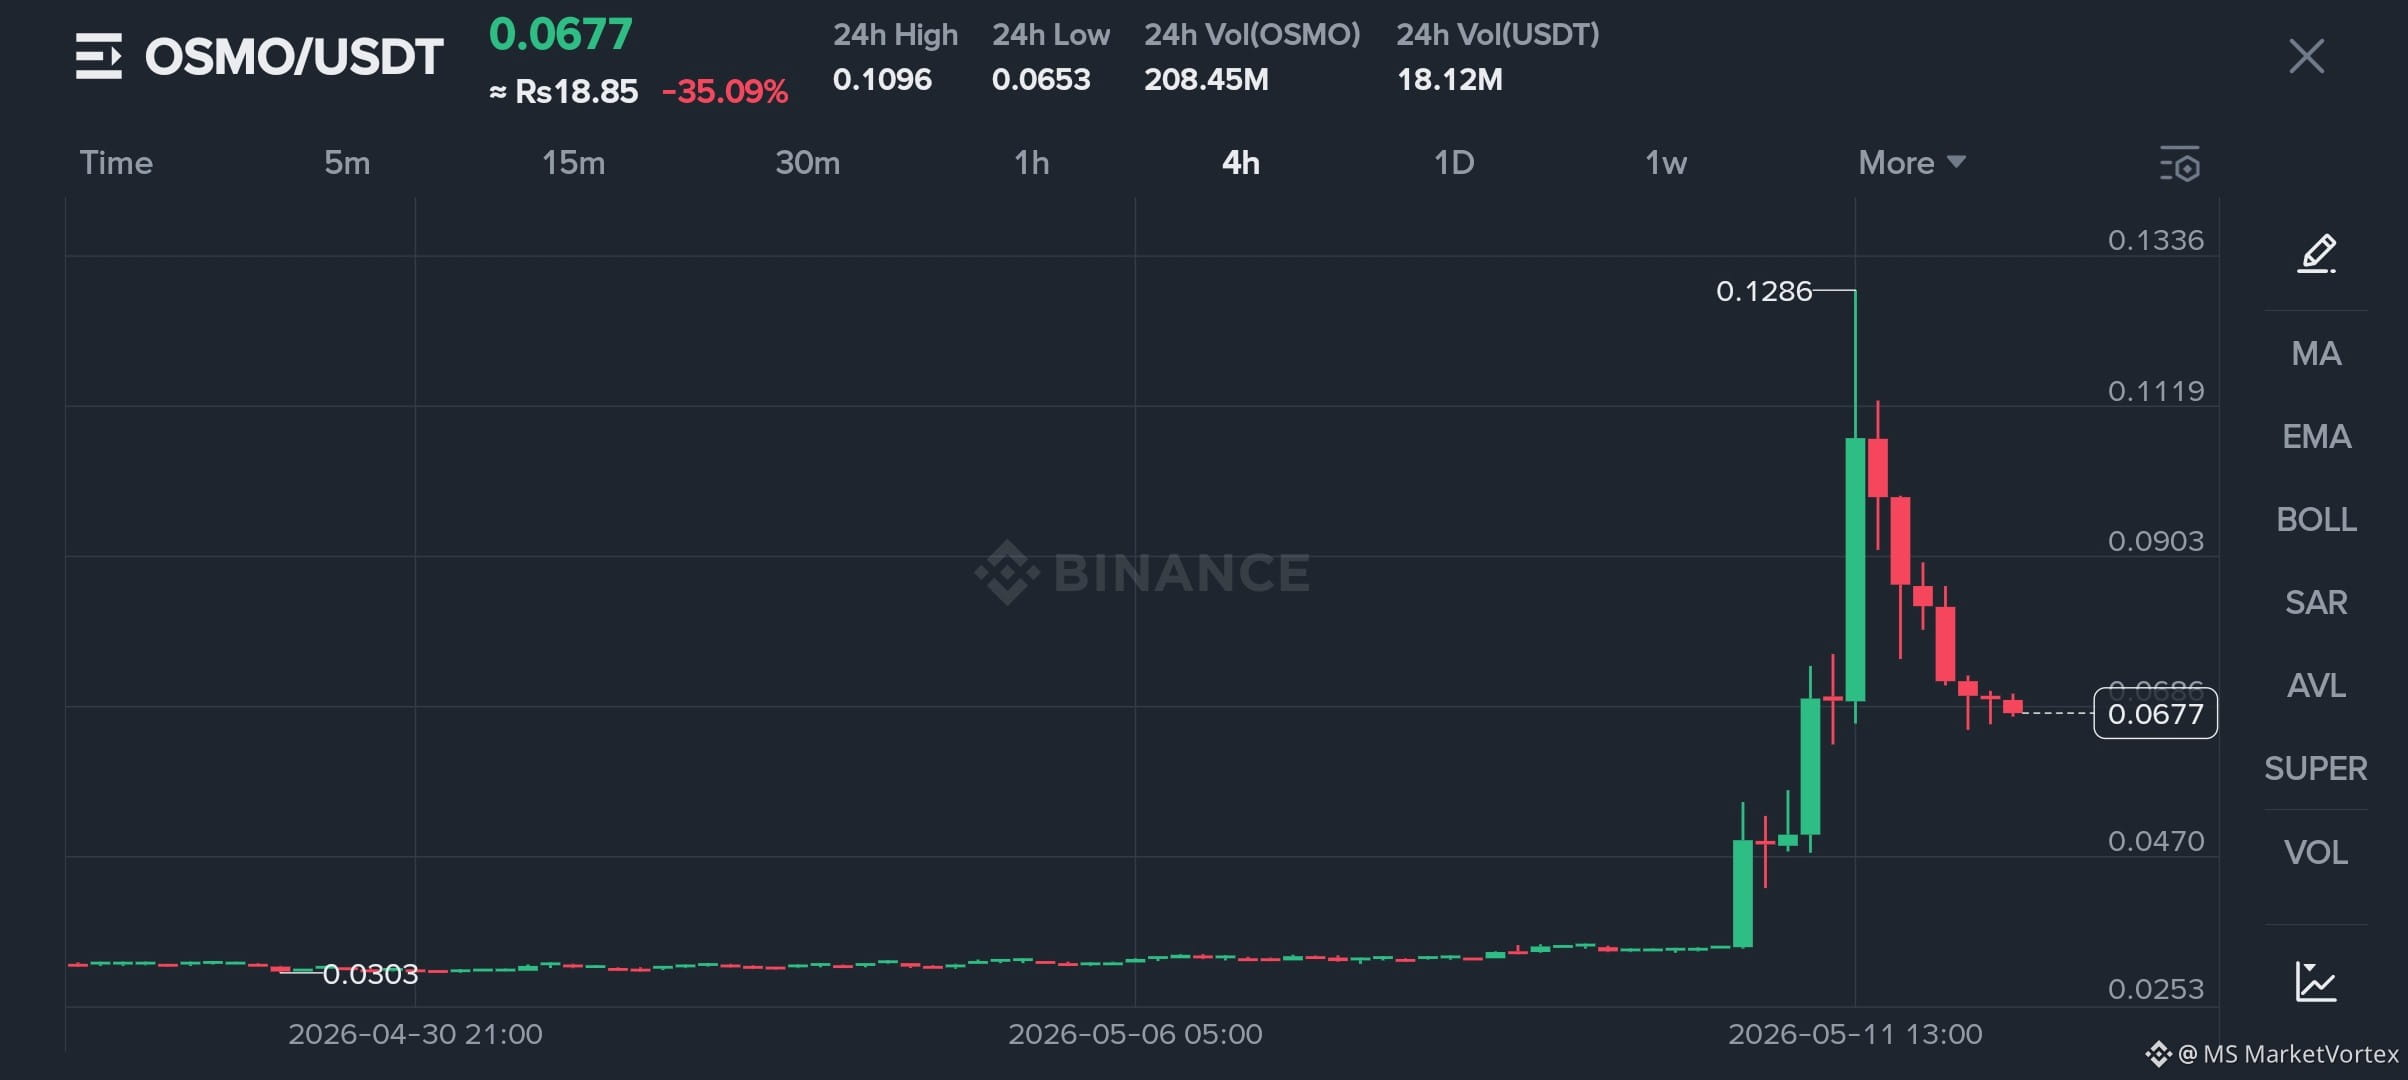The height and width of the screenshot is (1080, 2408).
Task: Toggle the SAR indicator
Action: point(2316,603)
